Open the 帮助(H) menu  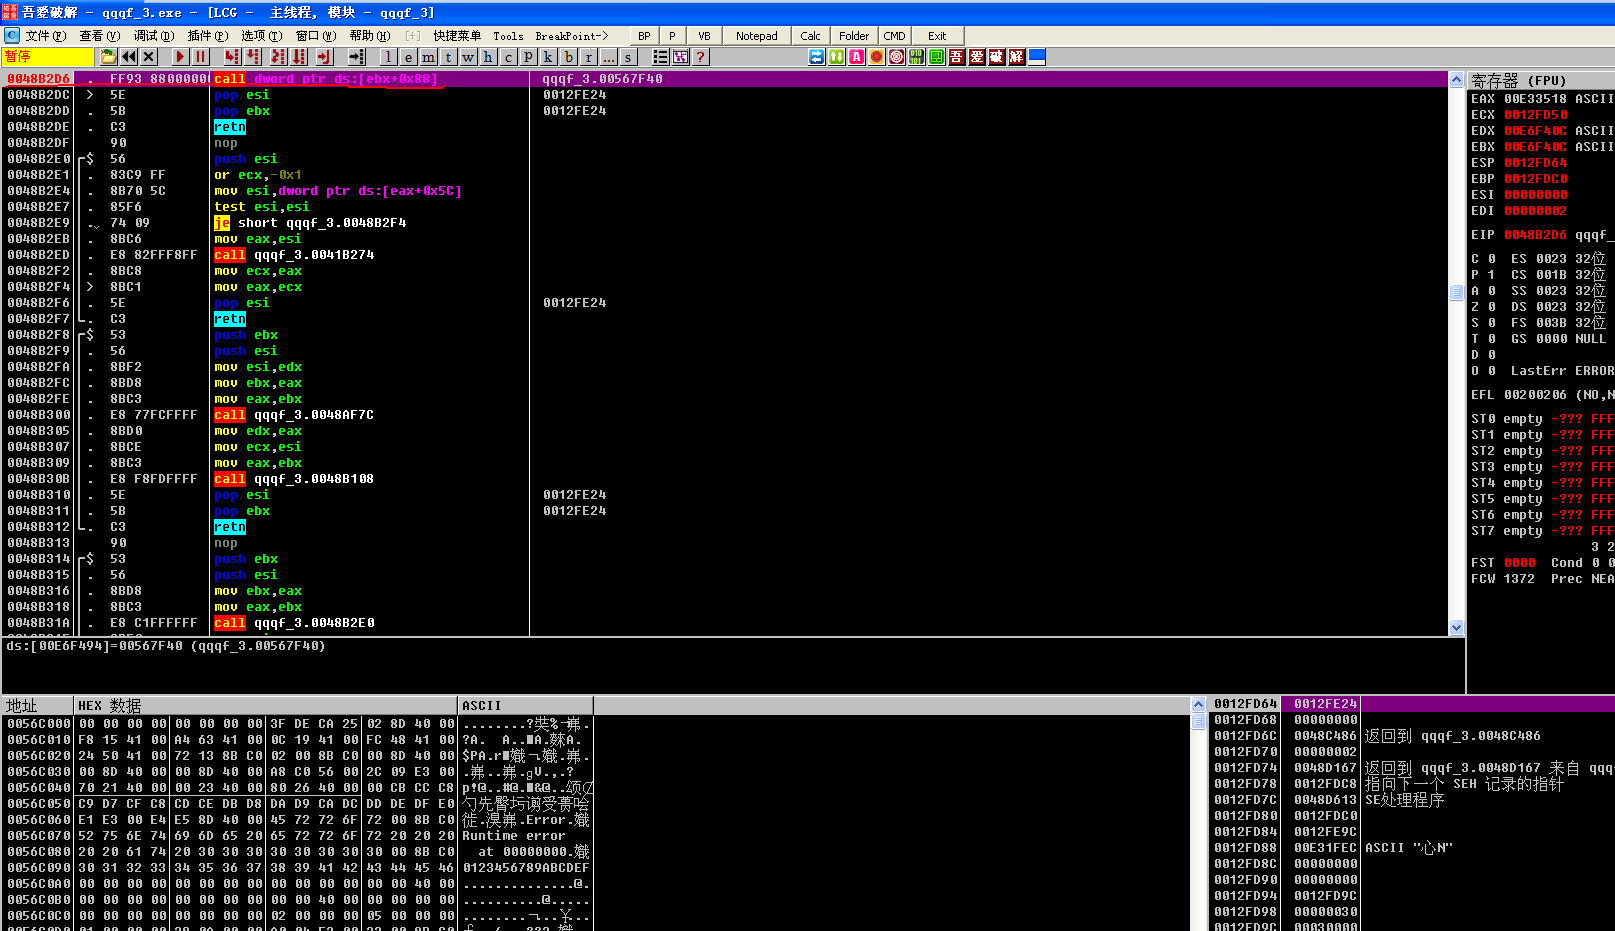pyautogui.click(x=370, y=36)
